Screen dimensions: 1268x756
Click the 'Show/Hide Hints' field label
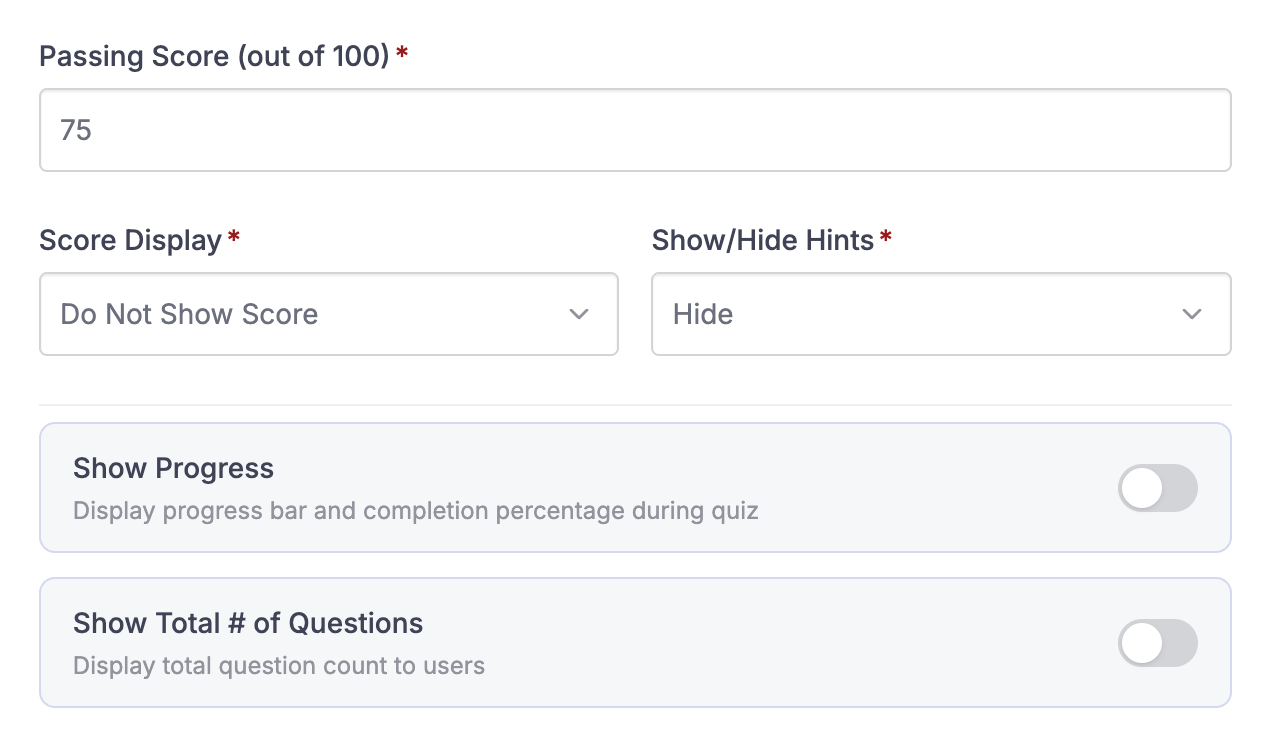pos(763,240)
